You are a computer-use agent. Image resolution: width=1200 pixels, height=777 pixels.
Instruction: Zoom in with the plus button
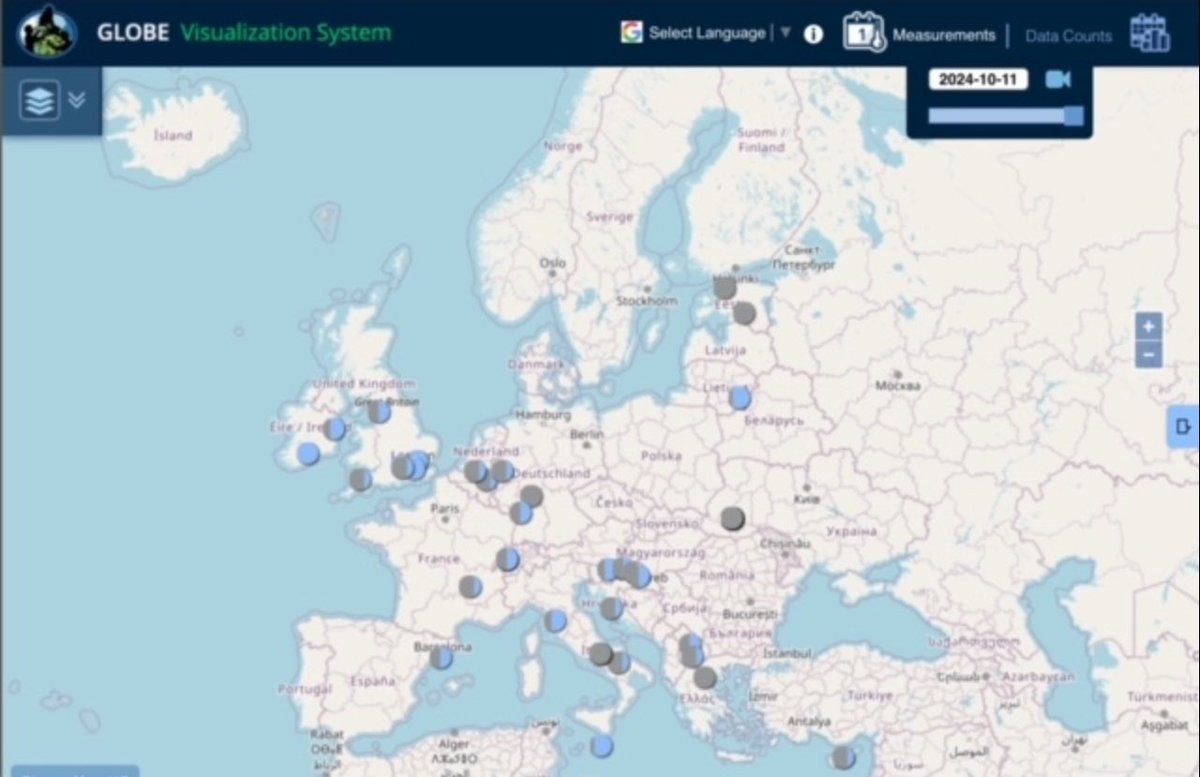coord(1149,326)
